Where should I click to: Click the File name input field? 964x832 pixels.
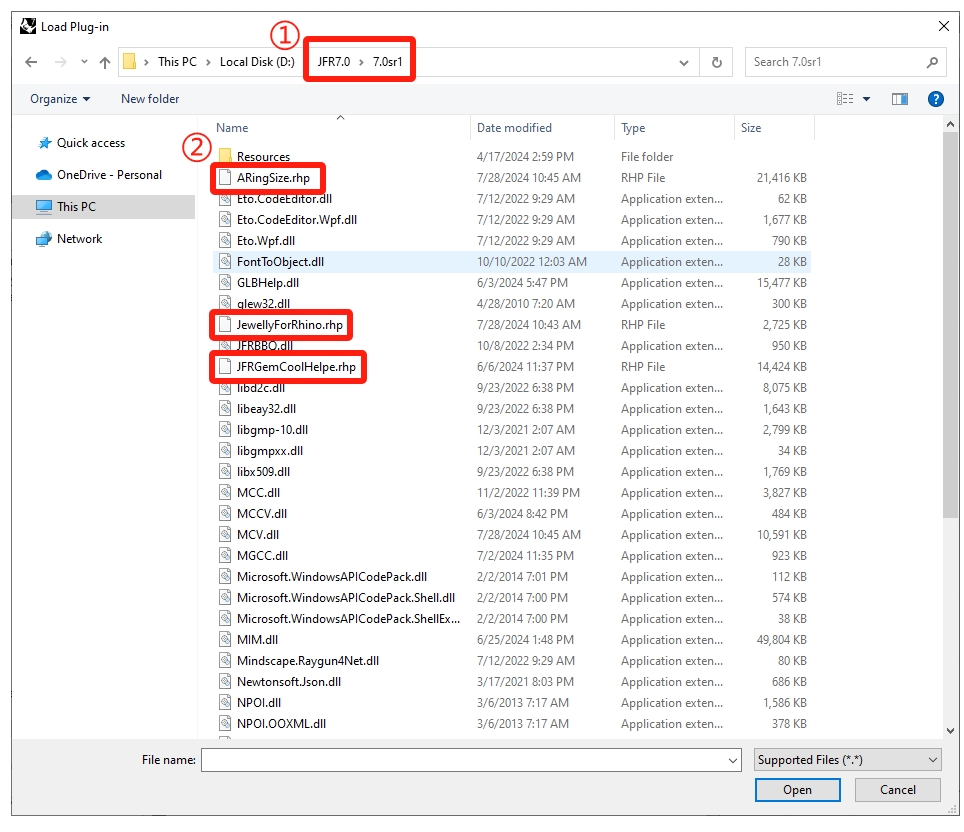(x=470, y=761)
